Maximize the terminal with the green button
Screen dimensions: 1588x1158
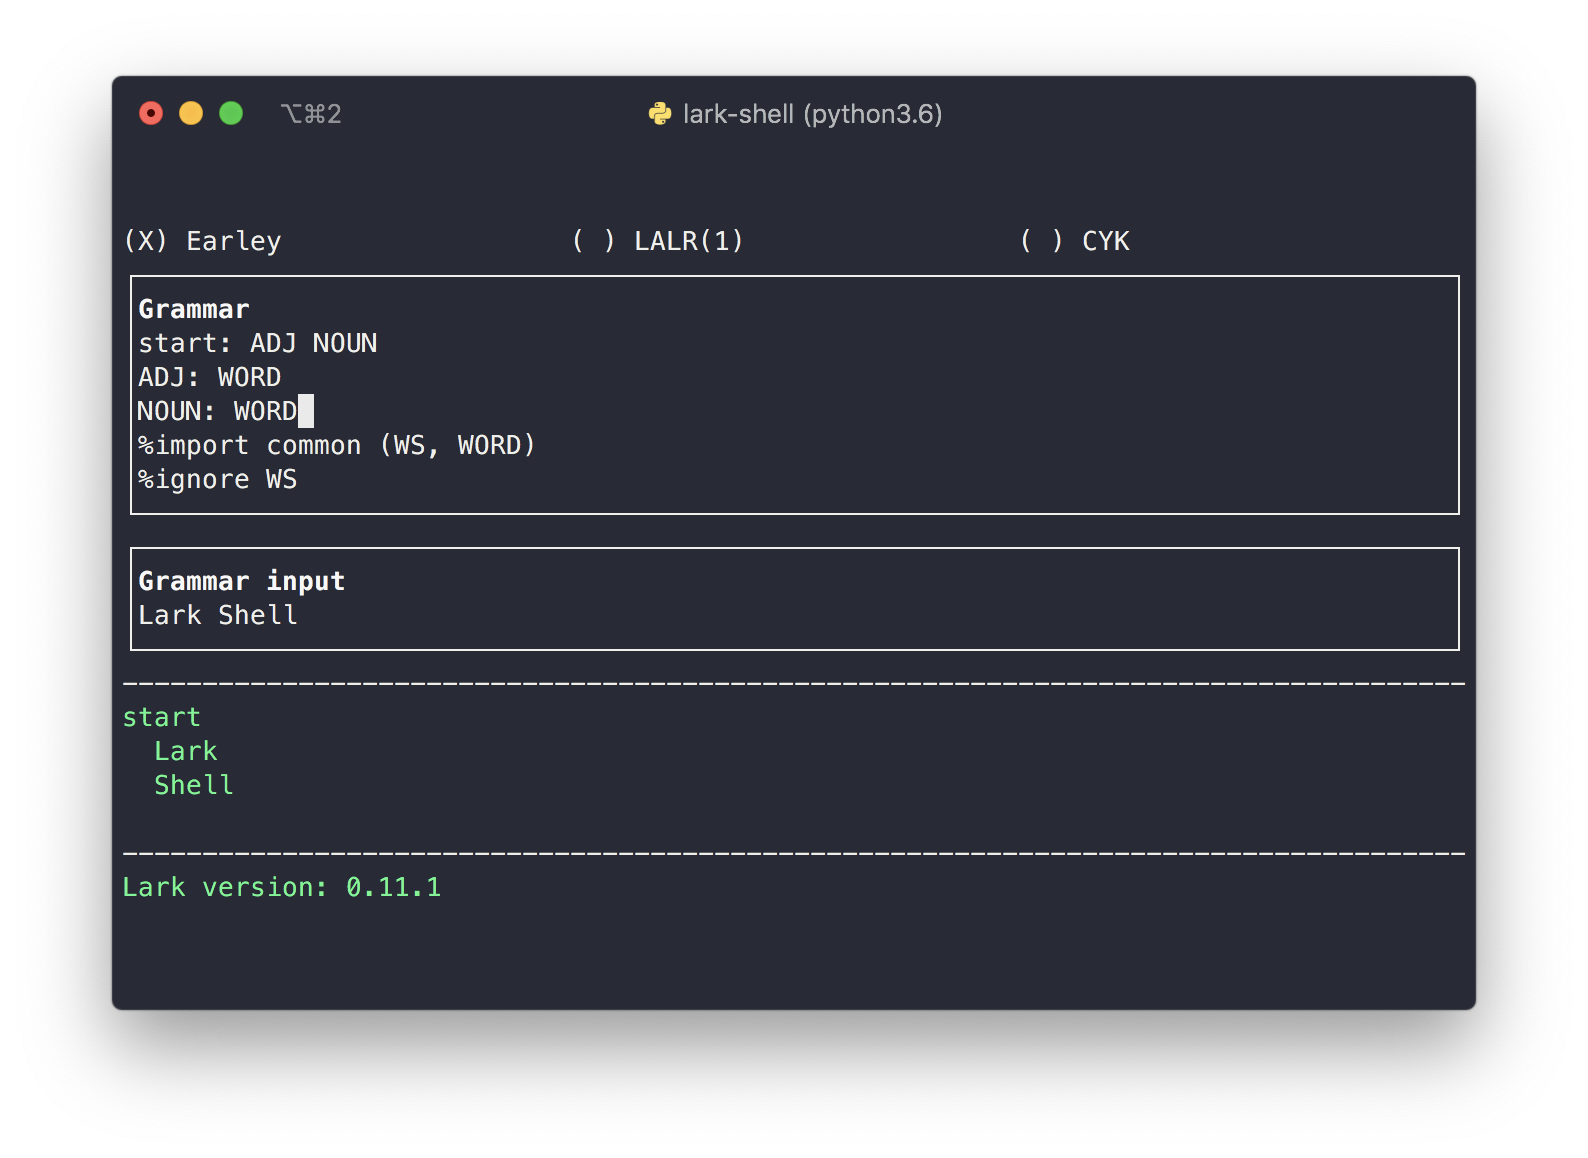pyautogui.click(x=231, y=113)
